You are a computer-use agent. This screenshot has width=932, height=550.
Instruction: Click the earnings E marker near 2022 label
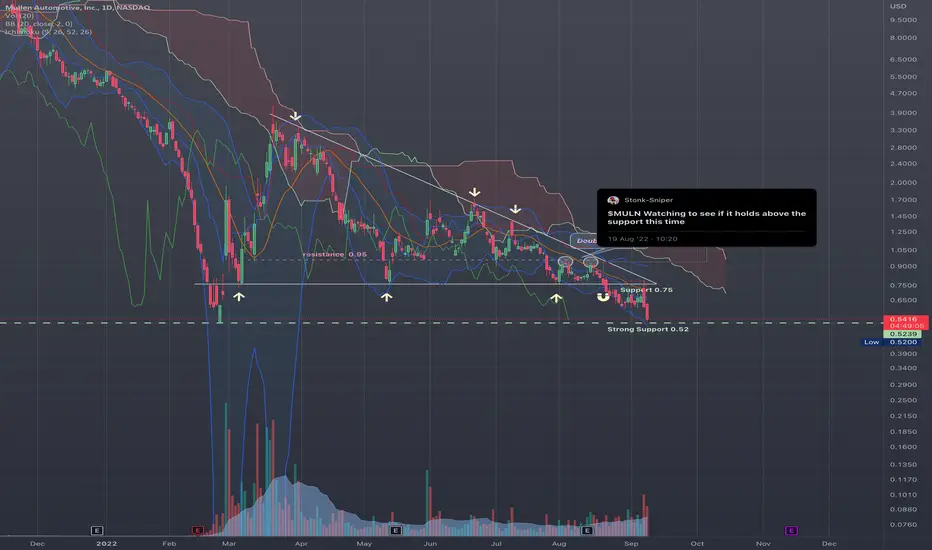pos(97,530)
